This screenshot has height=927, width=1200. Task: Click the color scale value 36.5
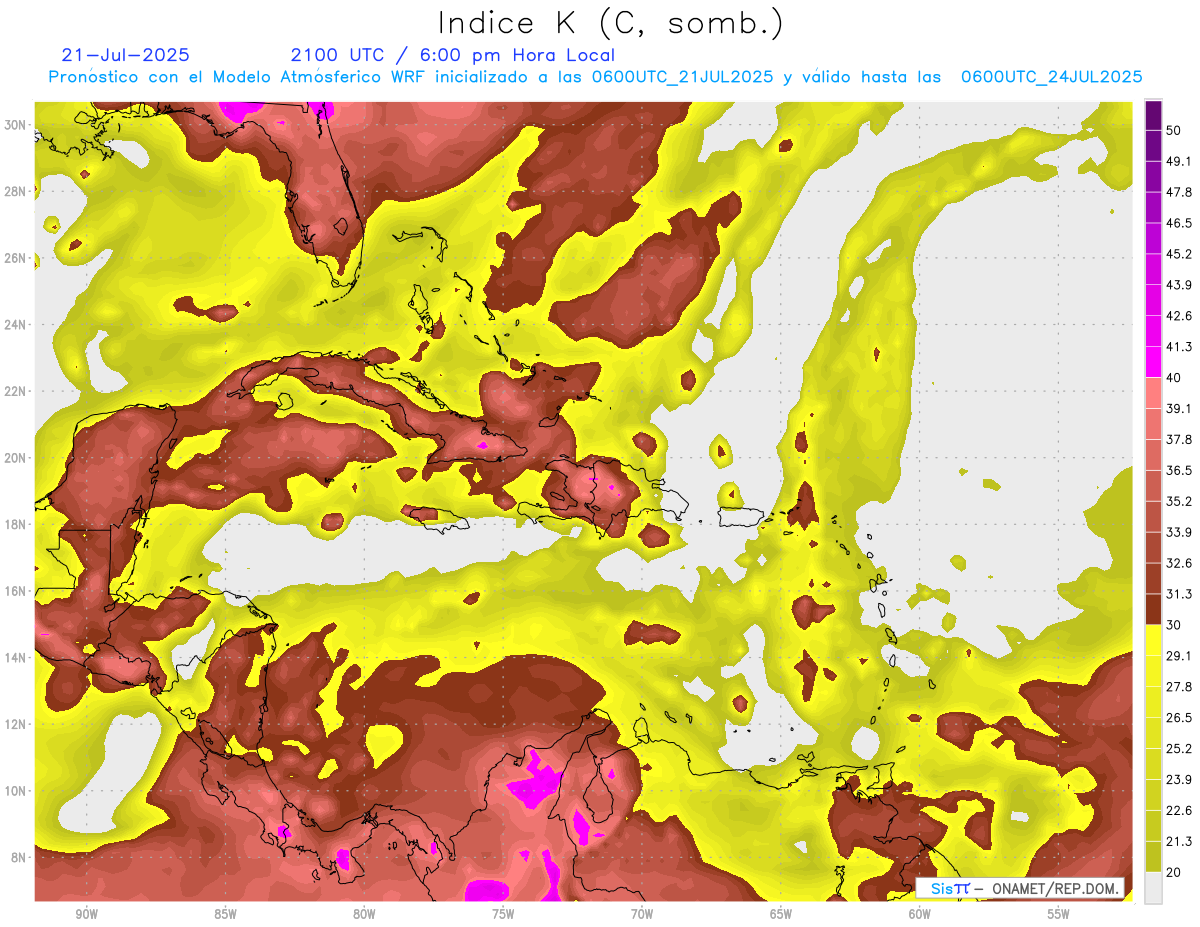1179,470
